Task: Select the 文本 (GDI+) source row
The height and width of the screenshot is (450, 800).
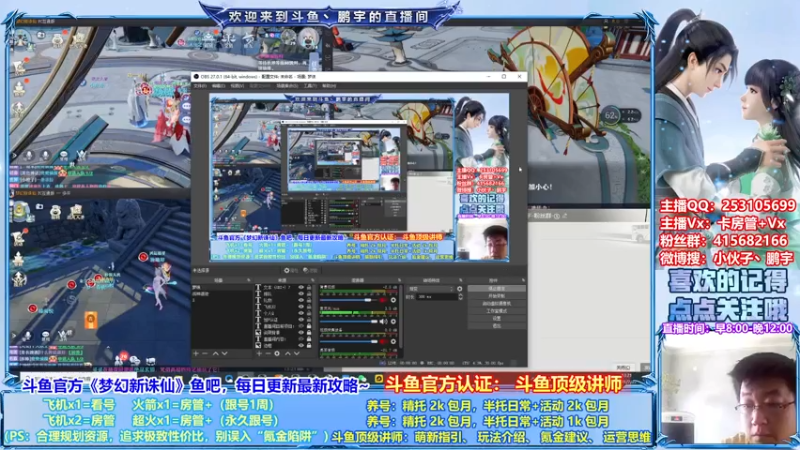Action: 284,287
